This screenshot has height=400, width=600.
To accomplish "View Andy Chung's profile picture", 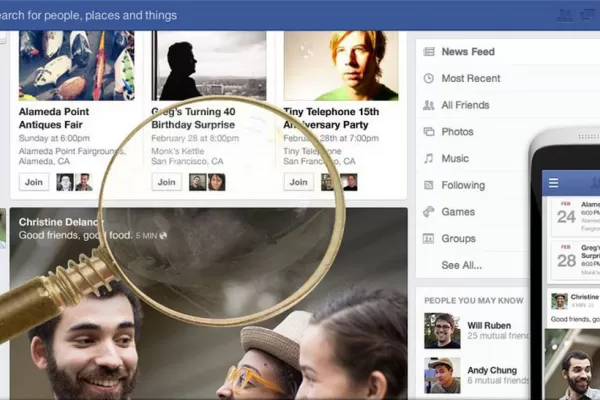I will point(442,375).
